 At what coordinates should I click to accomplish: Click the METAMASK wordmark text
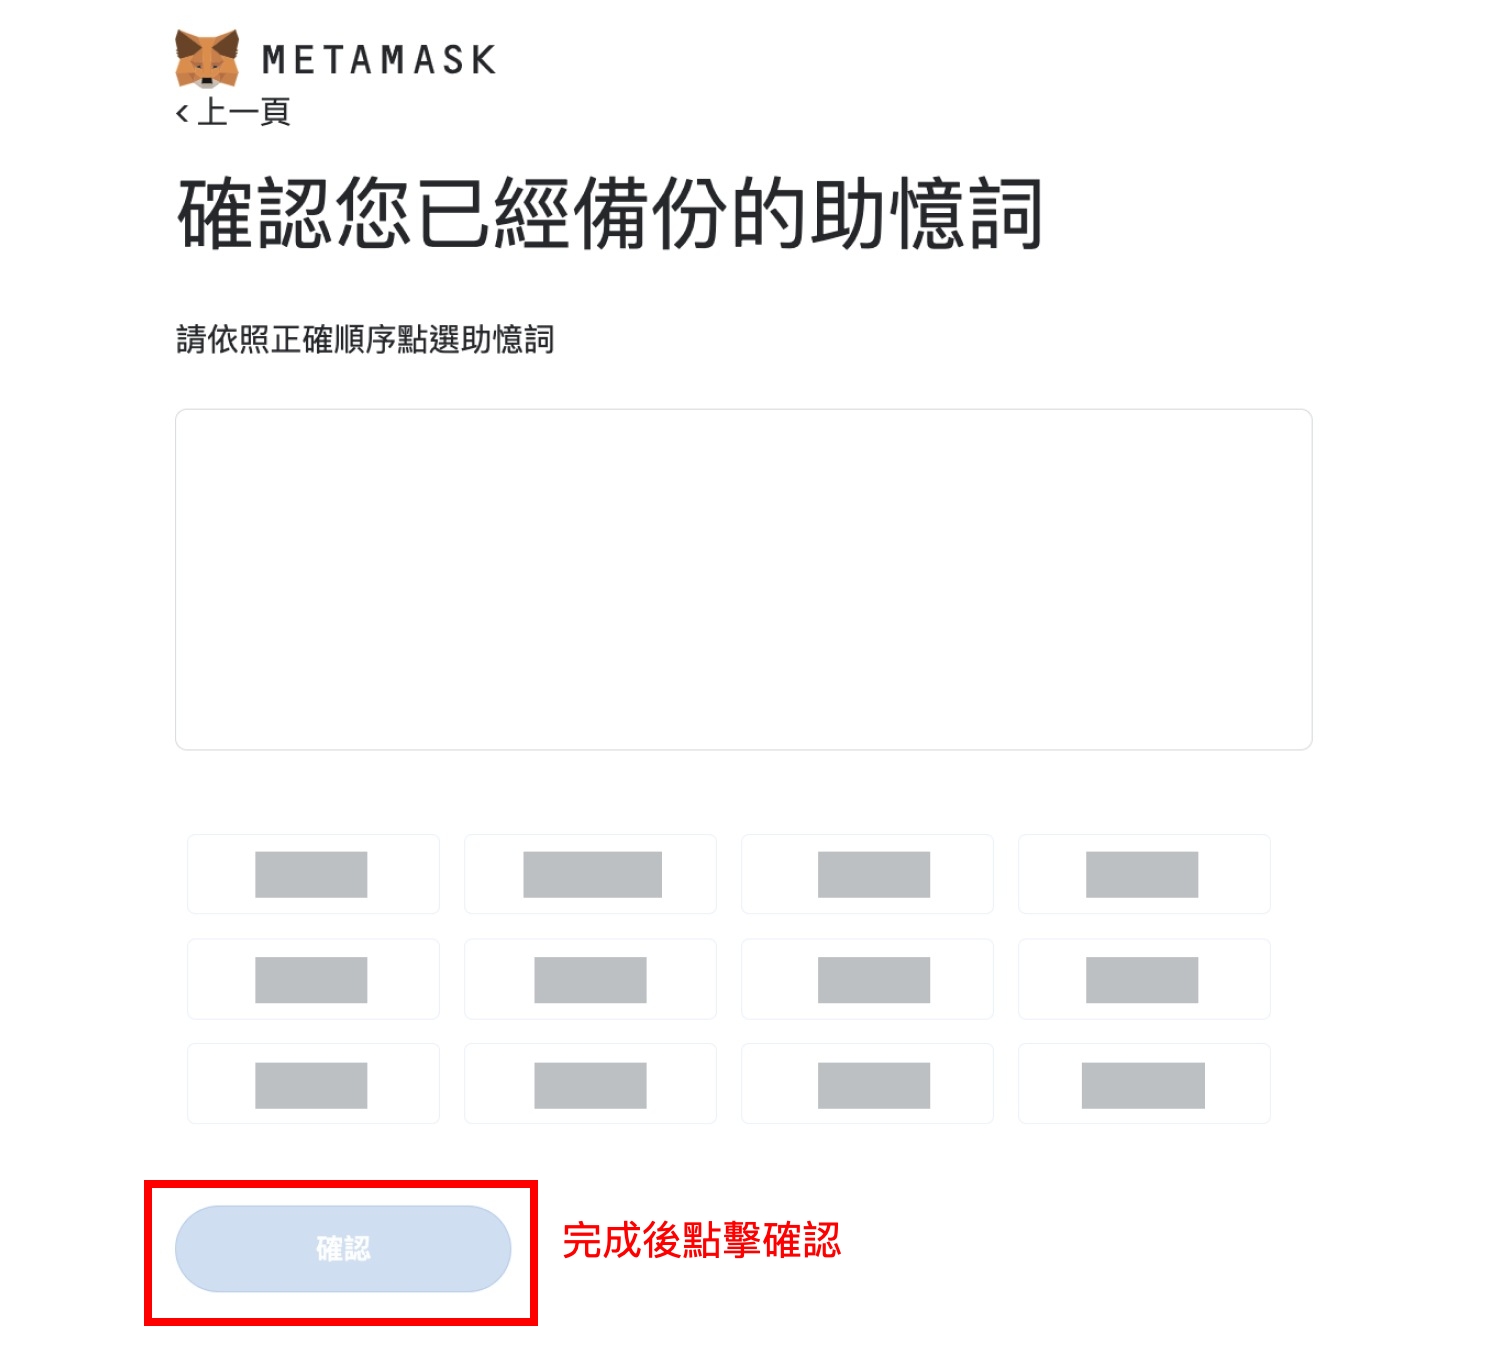click(x=379, y=60)
